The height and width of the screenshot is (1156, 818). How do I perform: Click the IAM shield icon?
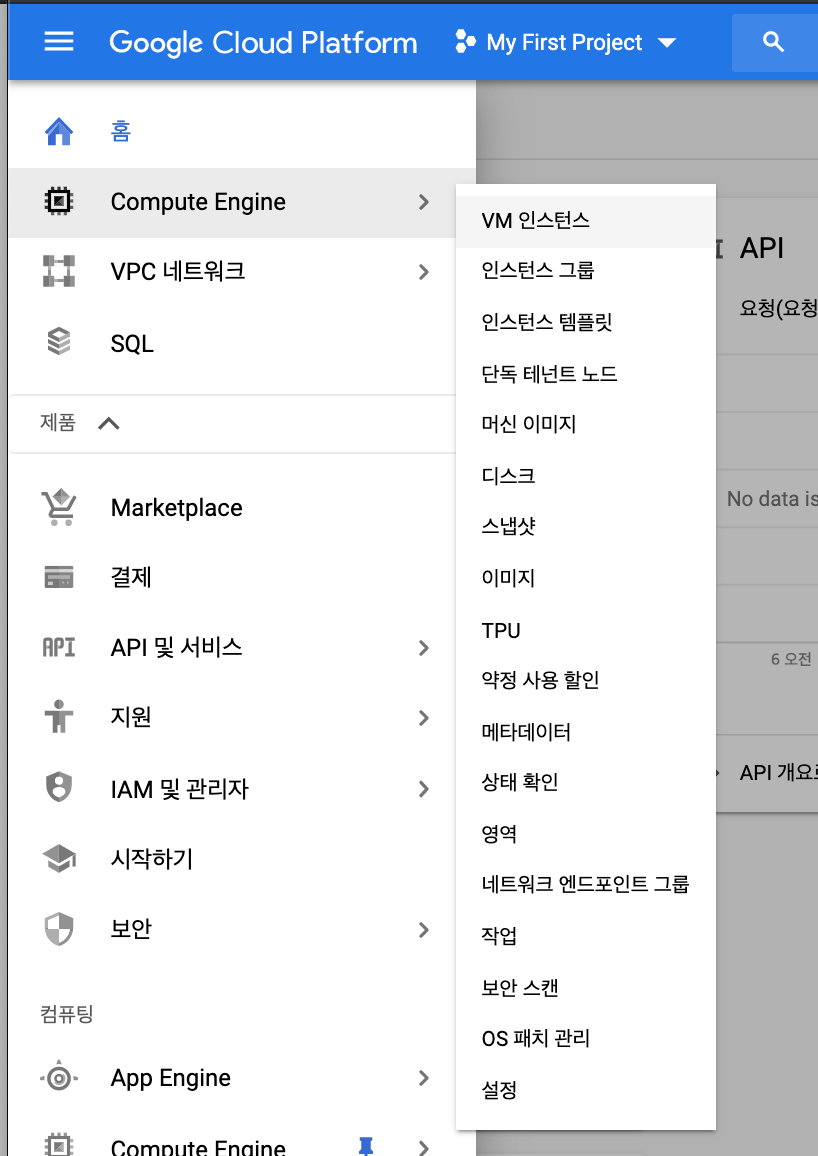click(59, 787)
